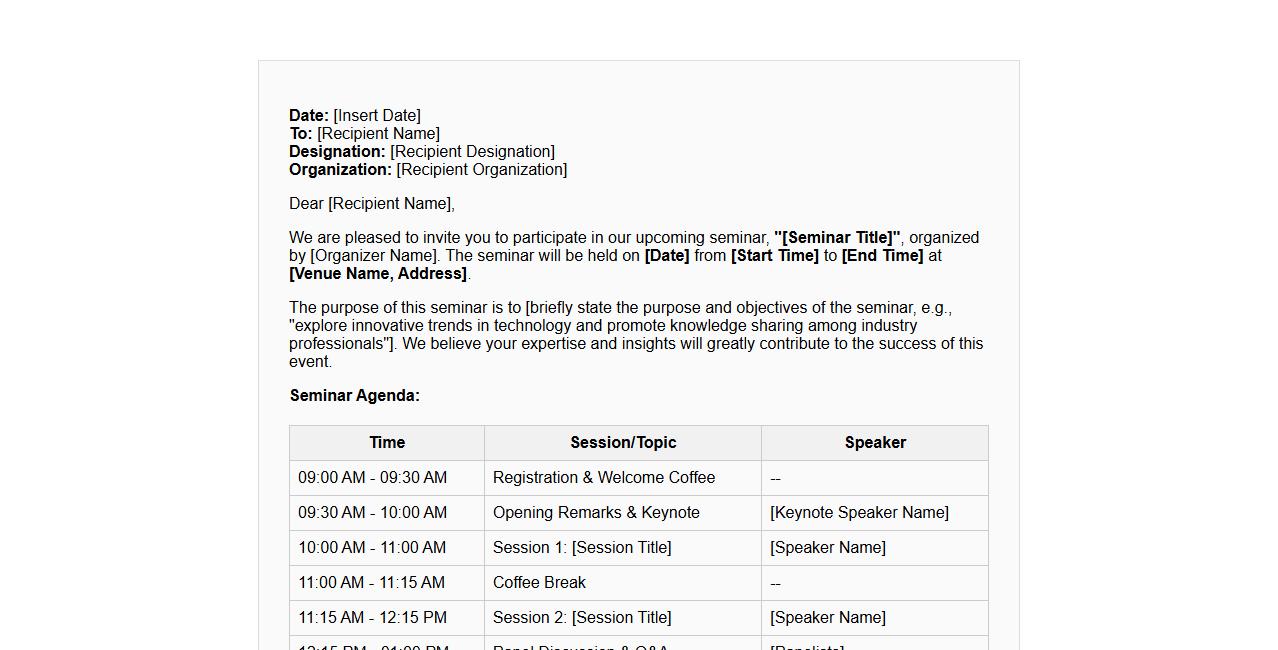The image size is (1278, 650).
Task: Select the [Venue Name, Address] placeholder
Action: 378,274
